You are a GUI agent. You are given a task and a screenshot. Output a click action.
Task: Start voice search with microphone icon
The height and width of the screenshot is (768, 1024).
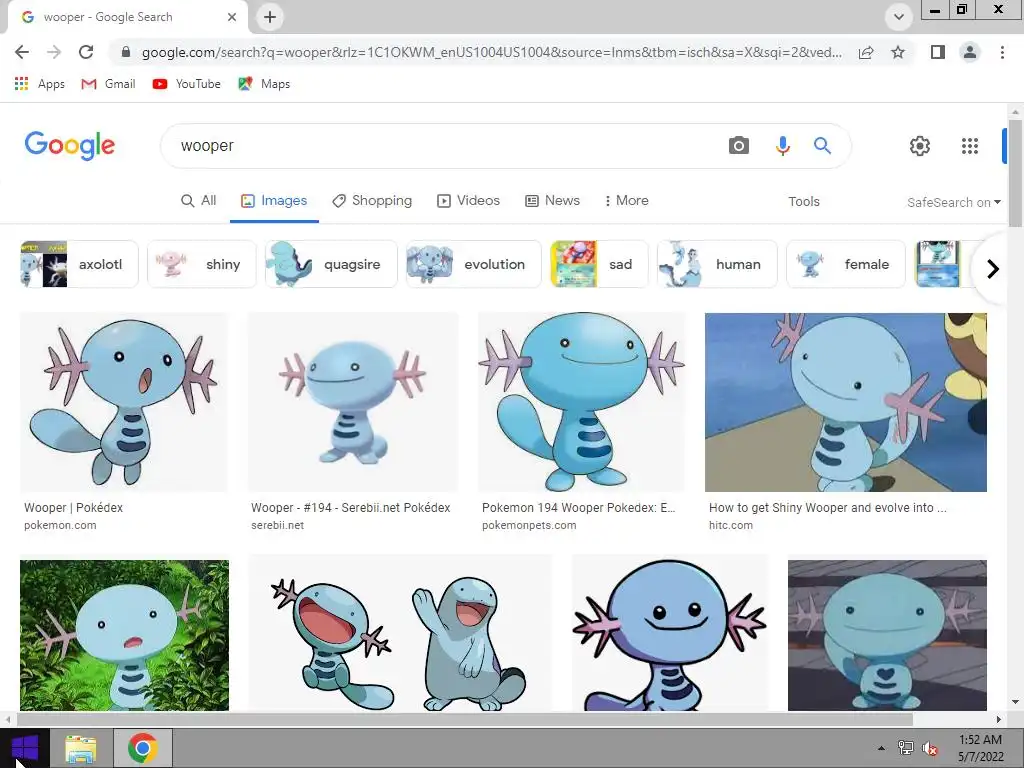[x=782, y=145]
